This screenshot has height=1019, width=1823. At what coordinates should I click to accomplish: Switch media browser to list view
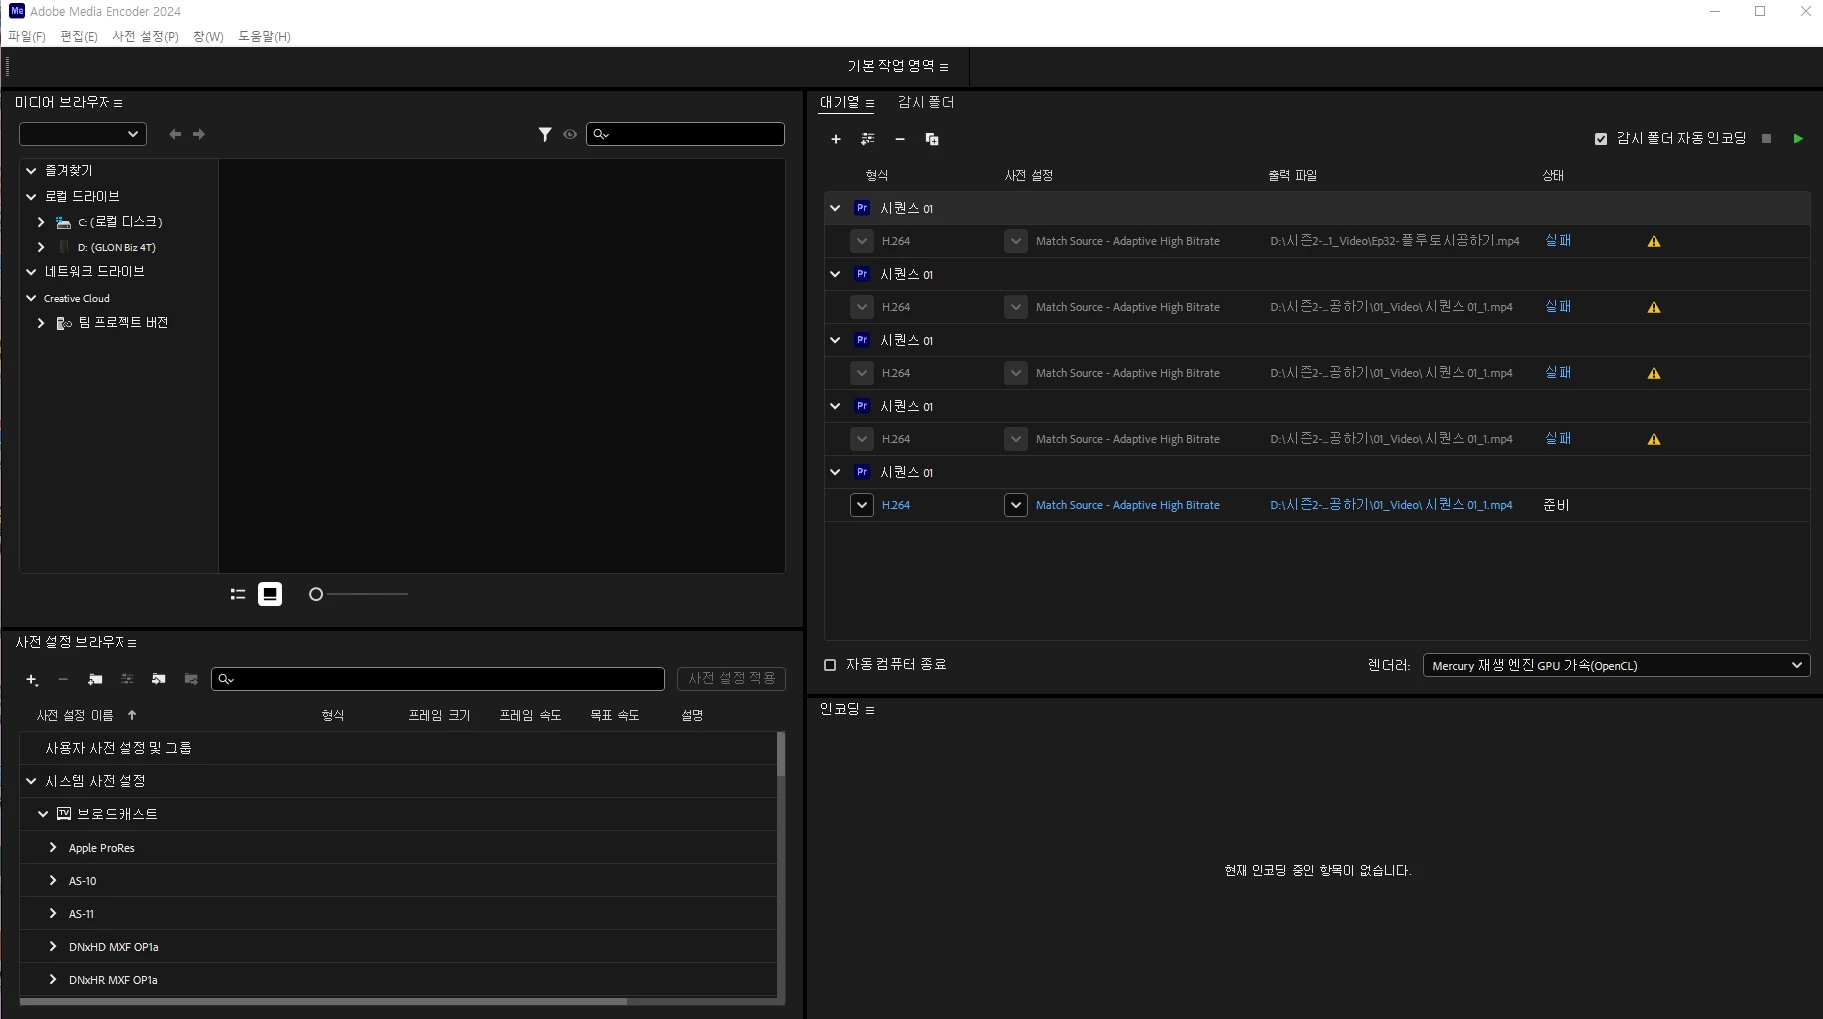pyautogui.click(x=238, y=594)
